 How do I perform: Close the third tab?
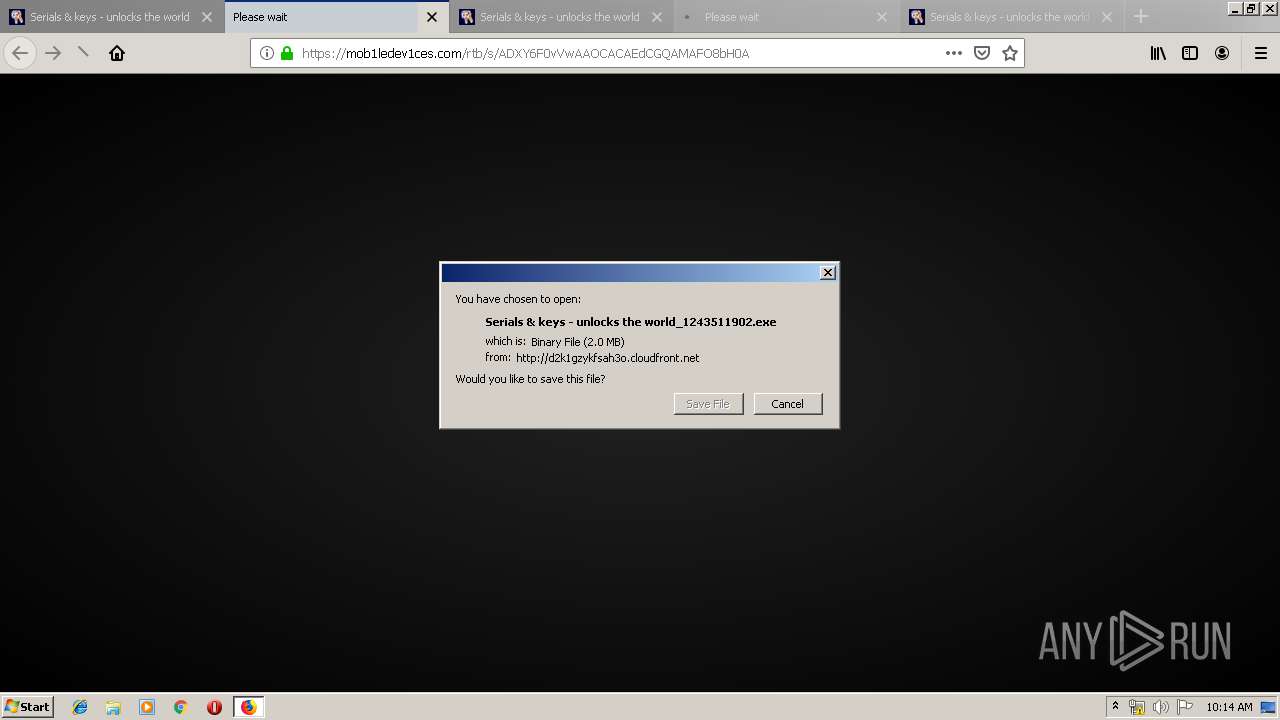(657, 17)
